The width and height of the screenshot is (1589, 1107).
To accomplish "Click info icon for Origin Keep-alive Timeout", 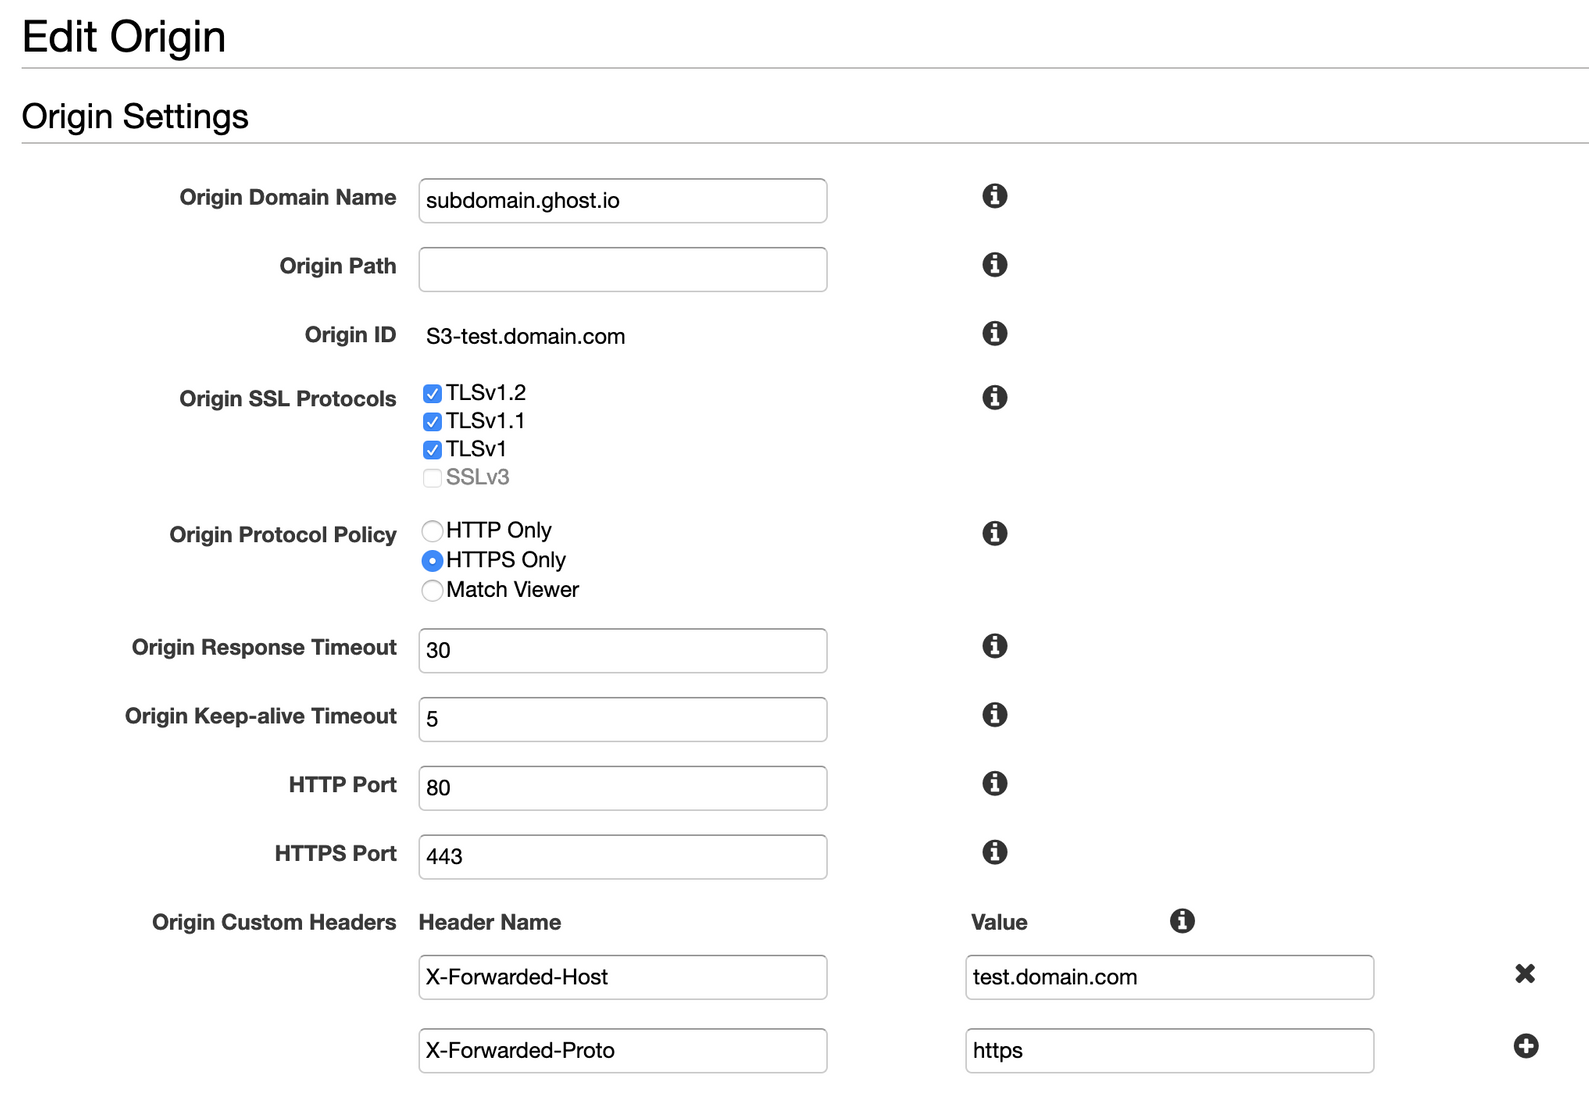I will click(994, 715).
